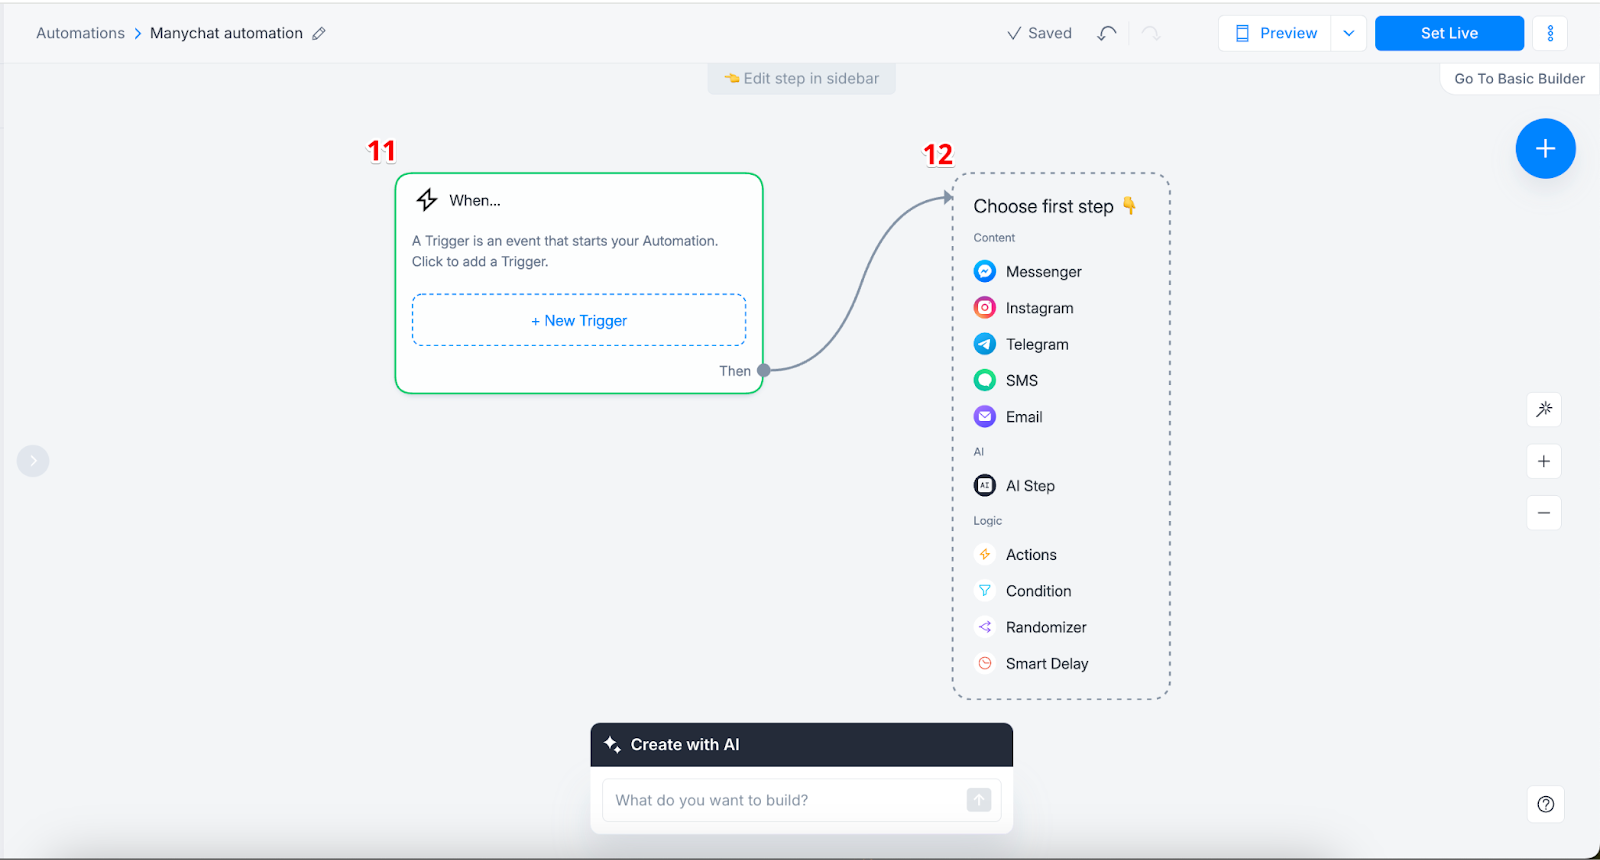Click the blue plus floating button

[x=1545, y=148]
